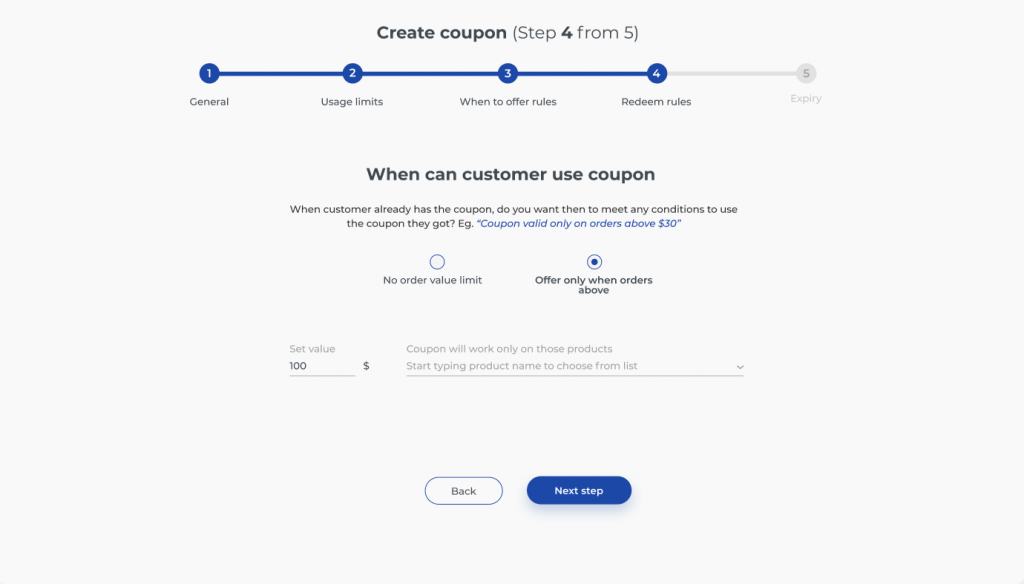Select Offer only when orders above radio

[594, 262]
